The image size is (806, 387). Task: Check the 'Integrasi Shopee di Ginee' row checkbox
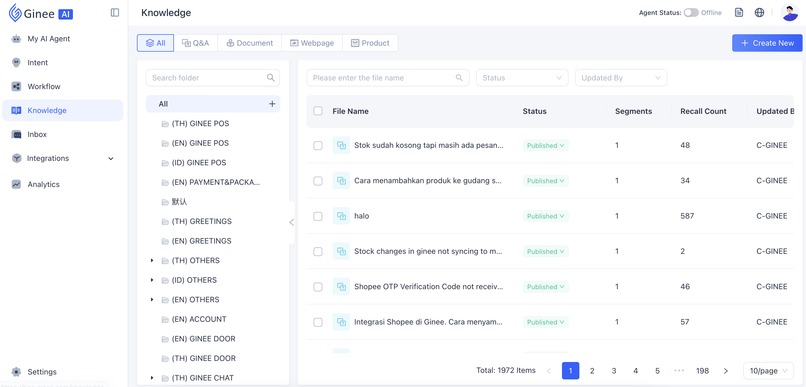318,322
